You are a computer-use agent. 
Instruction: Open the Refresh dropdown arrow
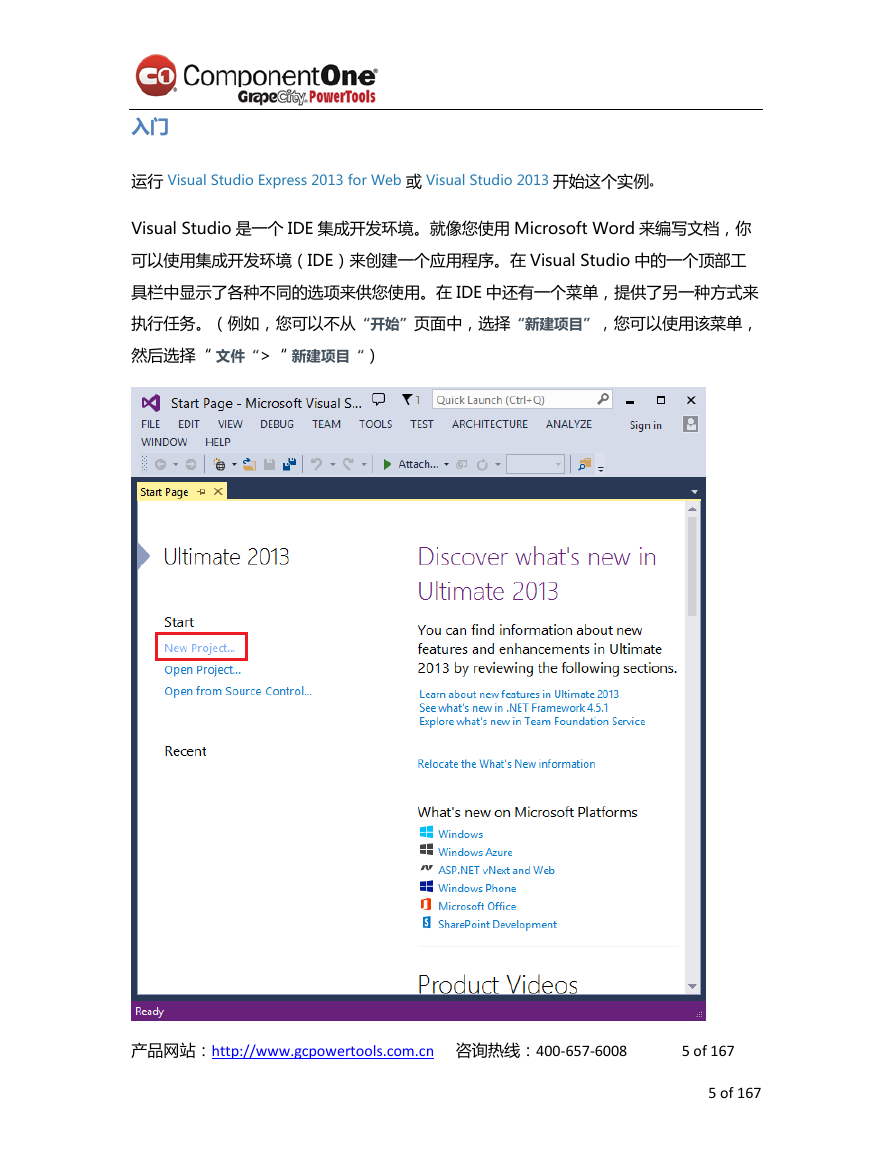[x=498, y=465]
